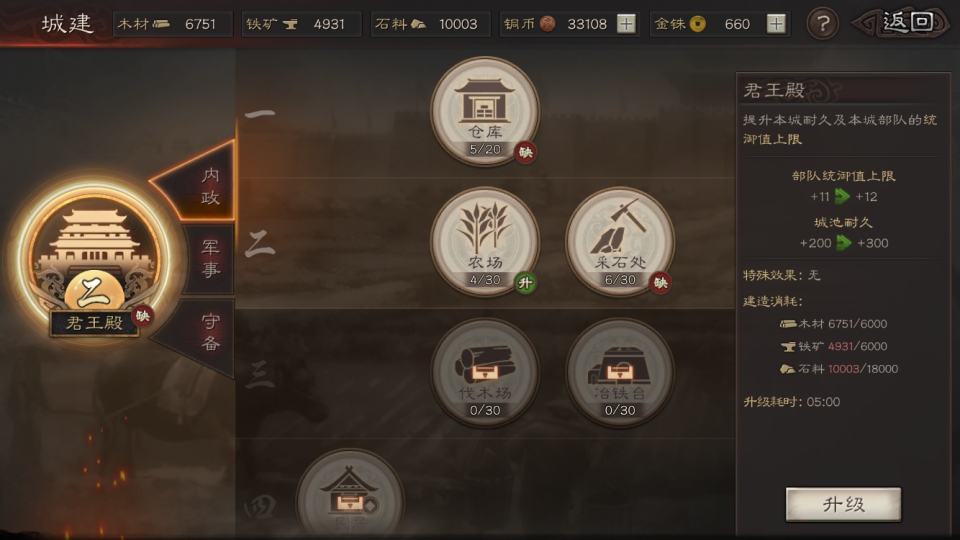The height and width of the screenshot is (540, 960).
Task: Click the 石料 resource counter
Action: 430,24
